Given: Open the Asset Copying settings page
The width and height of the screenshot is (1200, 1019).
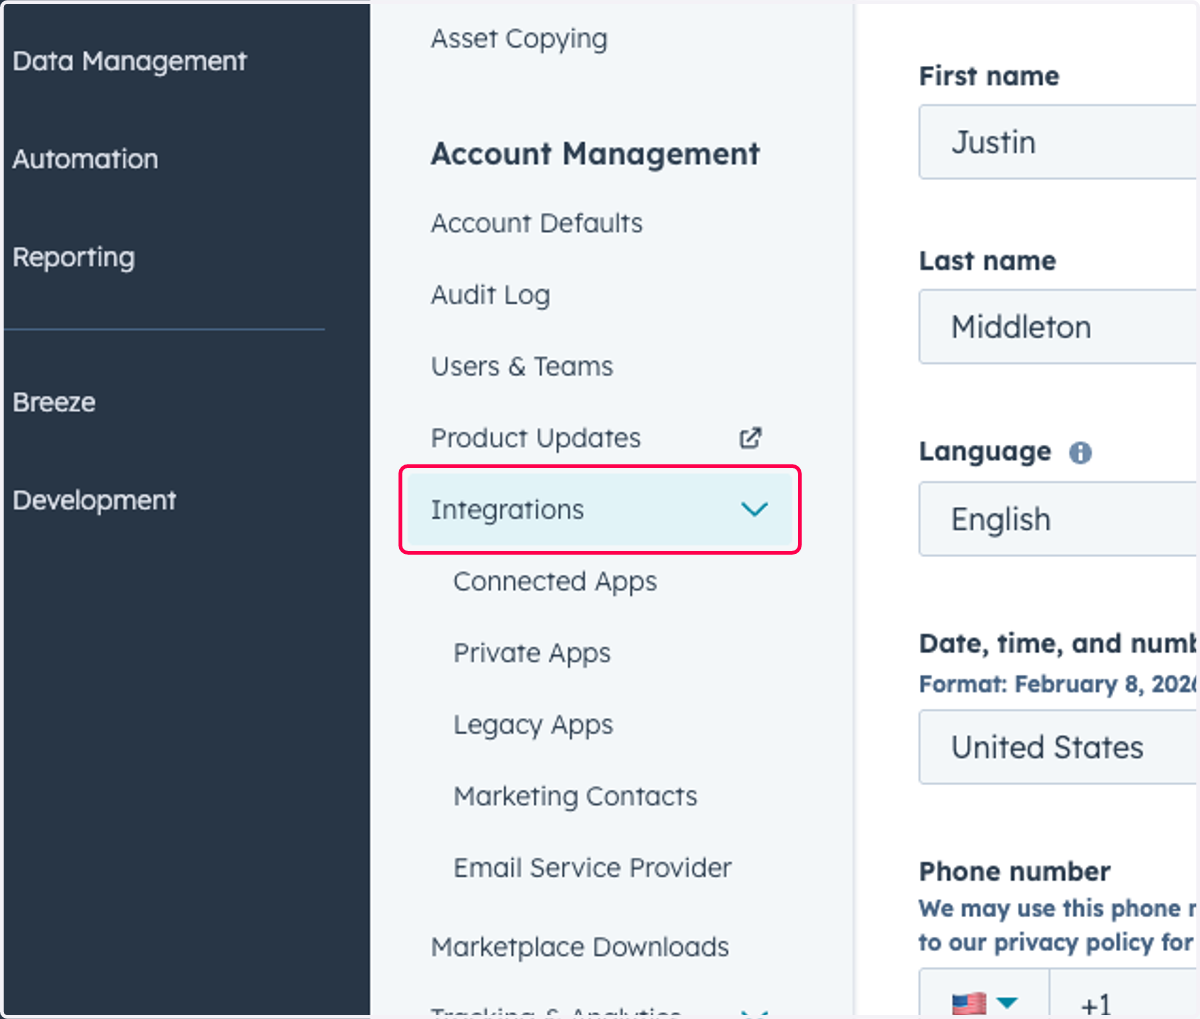Looking at the screenshot, I should (x=519, y=39).
